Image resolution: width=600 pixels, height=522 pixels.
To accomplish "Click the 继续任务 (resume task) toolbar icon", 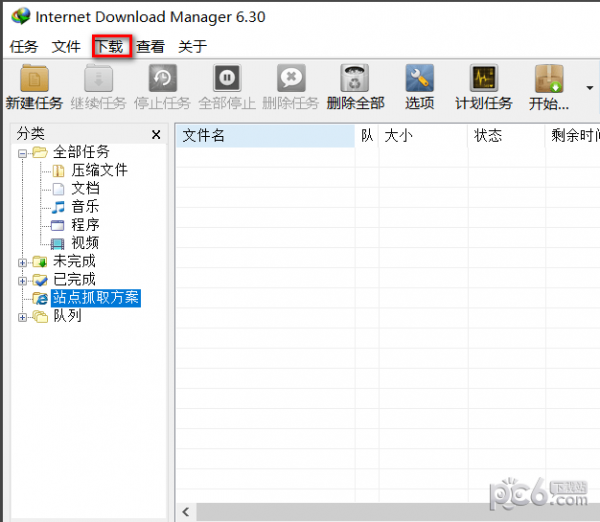I will click(98, 78).
